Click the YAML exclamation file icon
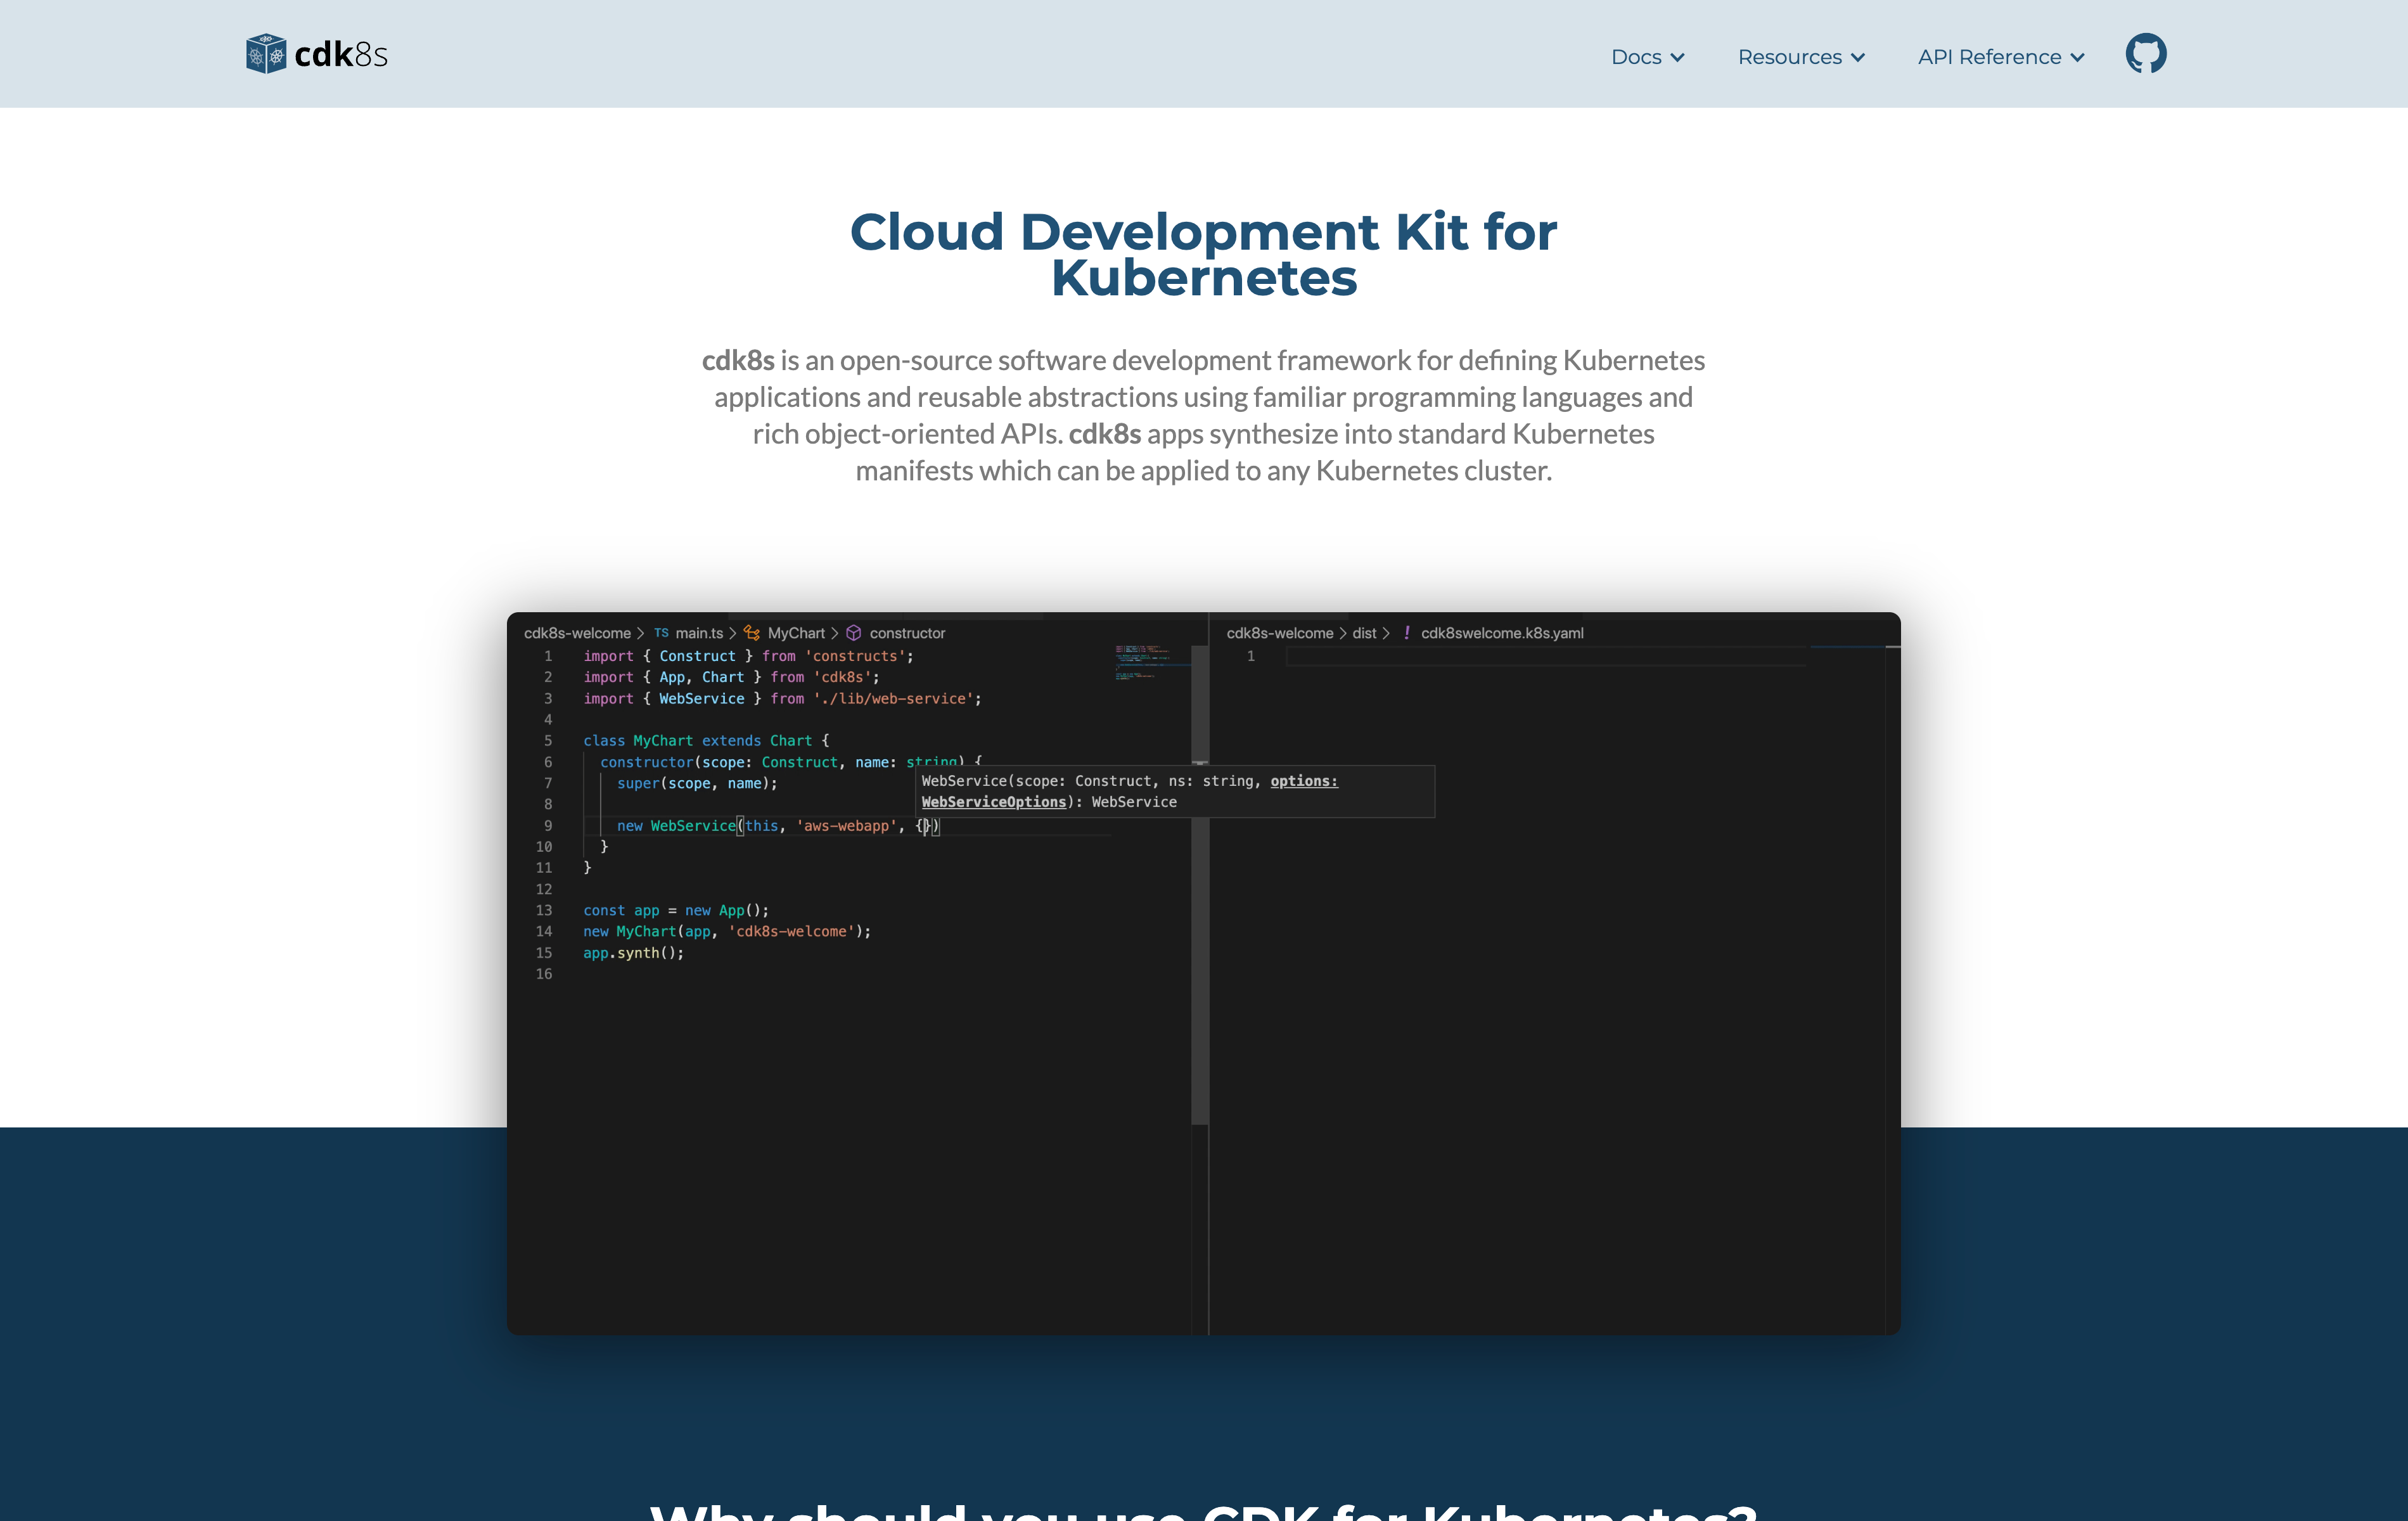 [1407, 633]
